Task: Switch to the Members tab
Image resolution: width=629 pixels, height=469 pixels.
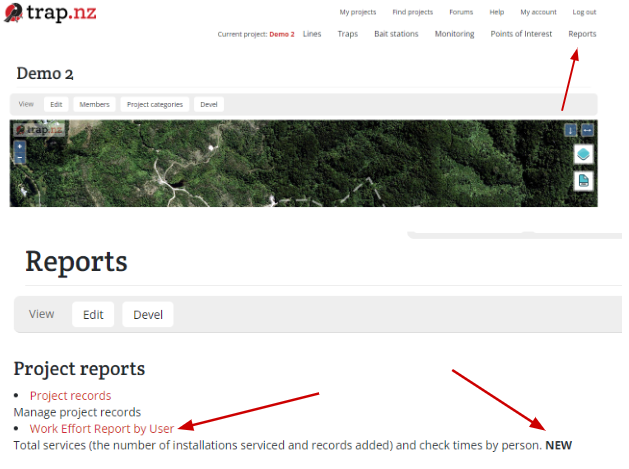Action: [94, 104]
